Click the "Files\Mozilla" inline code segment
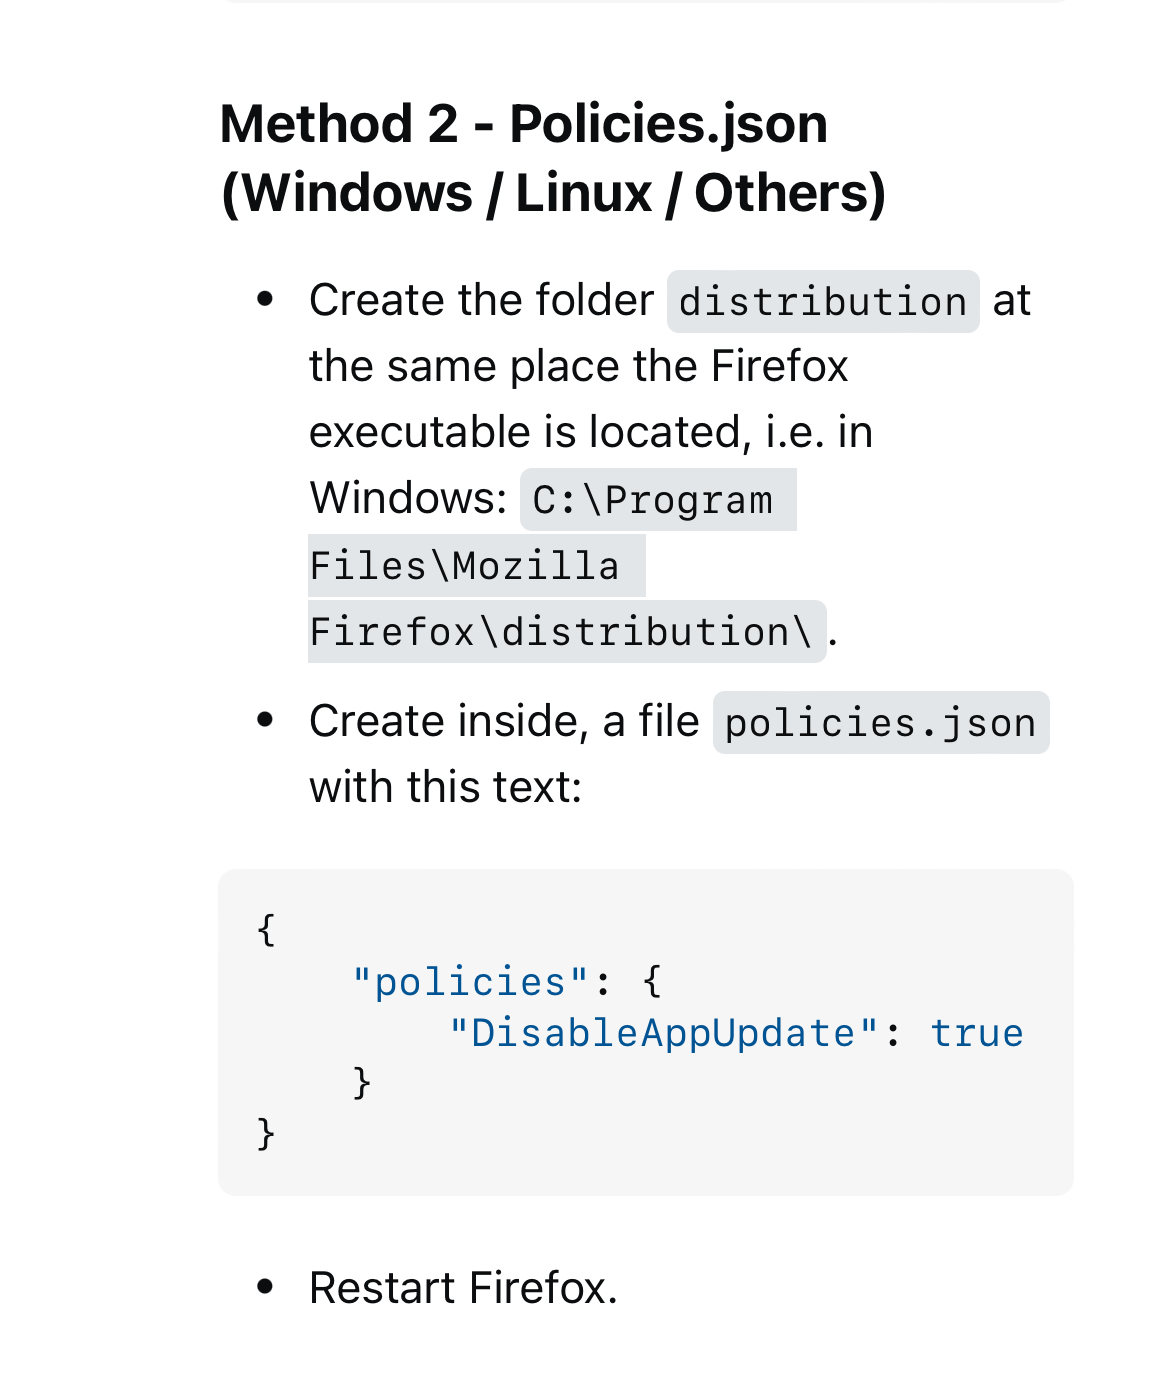The height and width of the screenshot is (1373, 1170). tap(465, 566)
